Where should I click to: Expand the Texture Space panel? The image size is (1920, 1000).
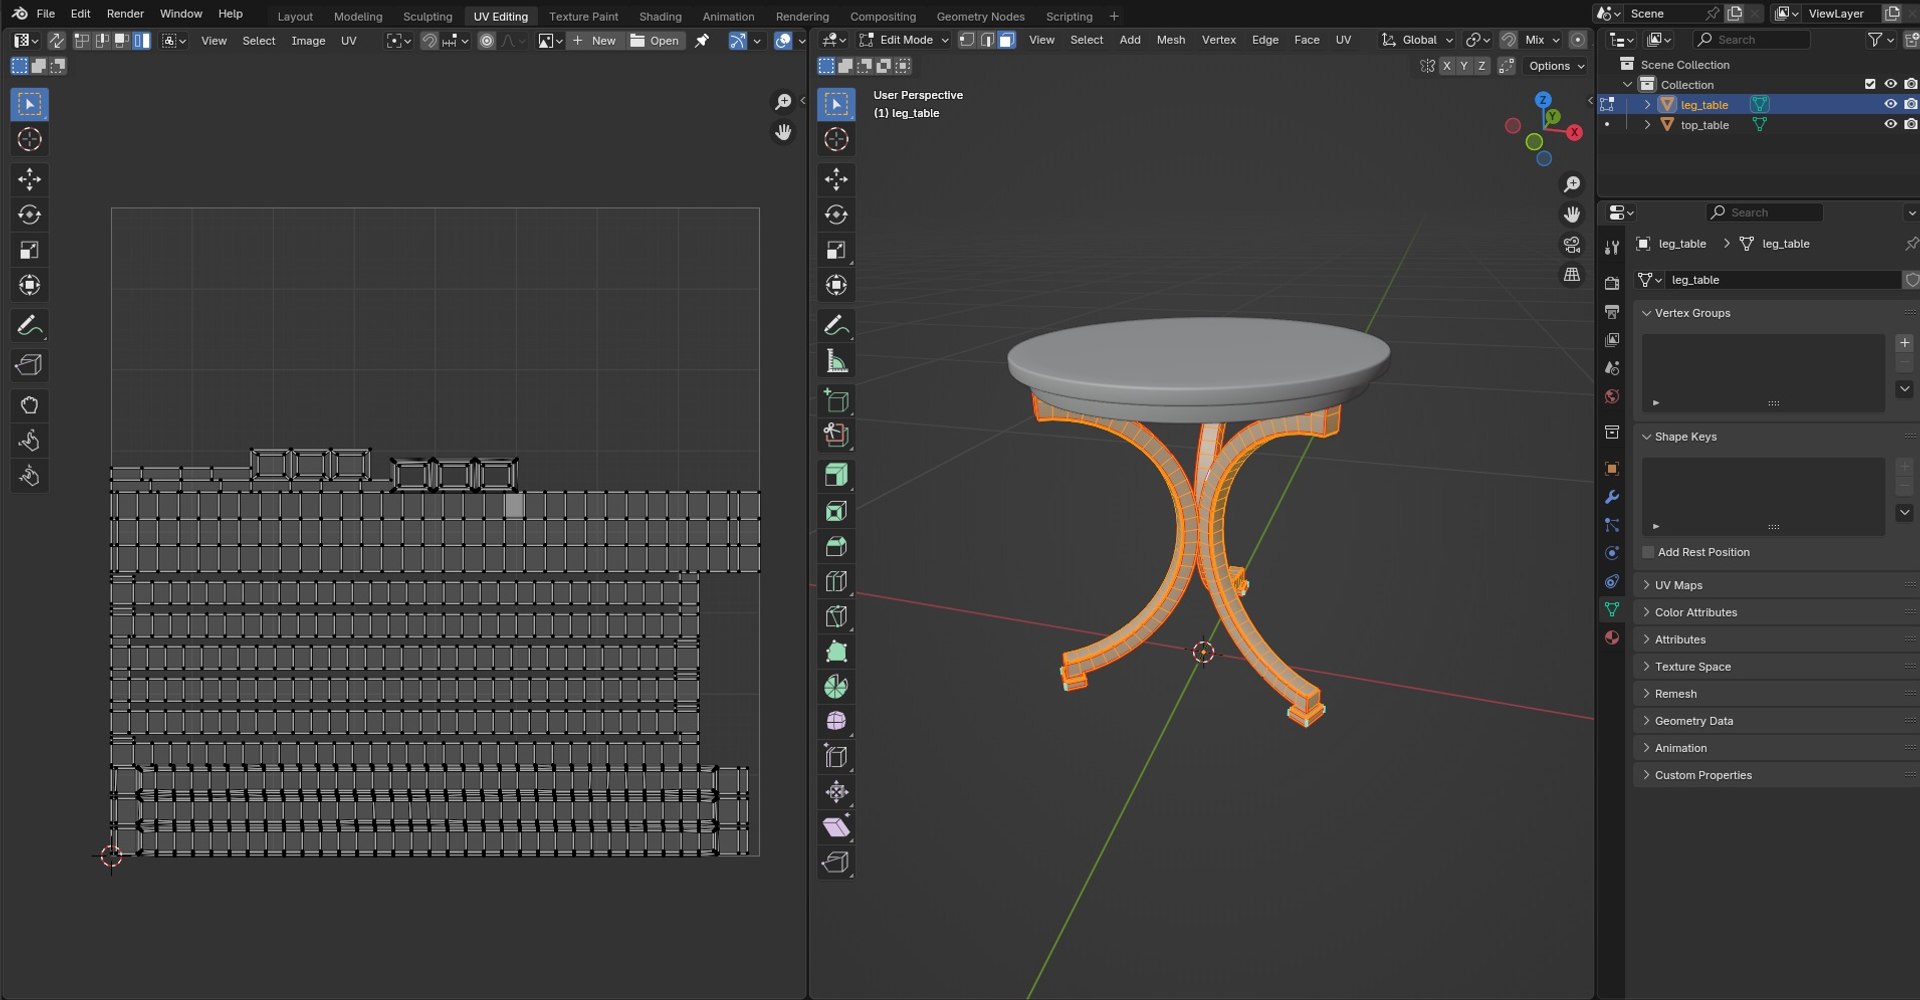[1691, 666]
